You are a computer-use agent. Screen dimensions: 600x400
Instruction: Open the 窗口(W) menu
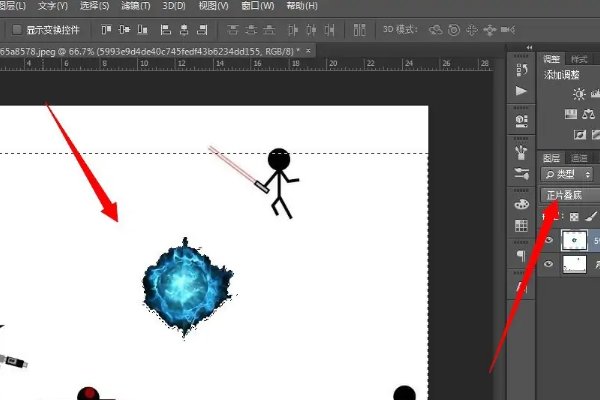coord(254,6)
